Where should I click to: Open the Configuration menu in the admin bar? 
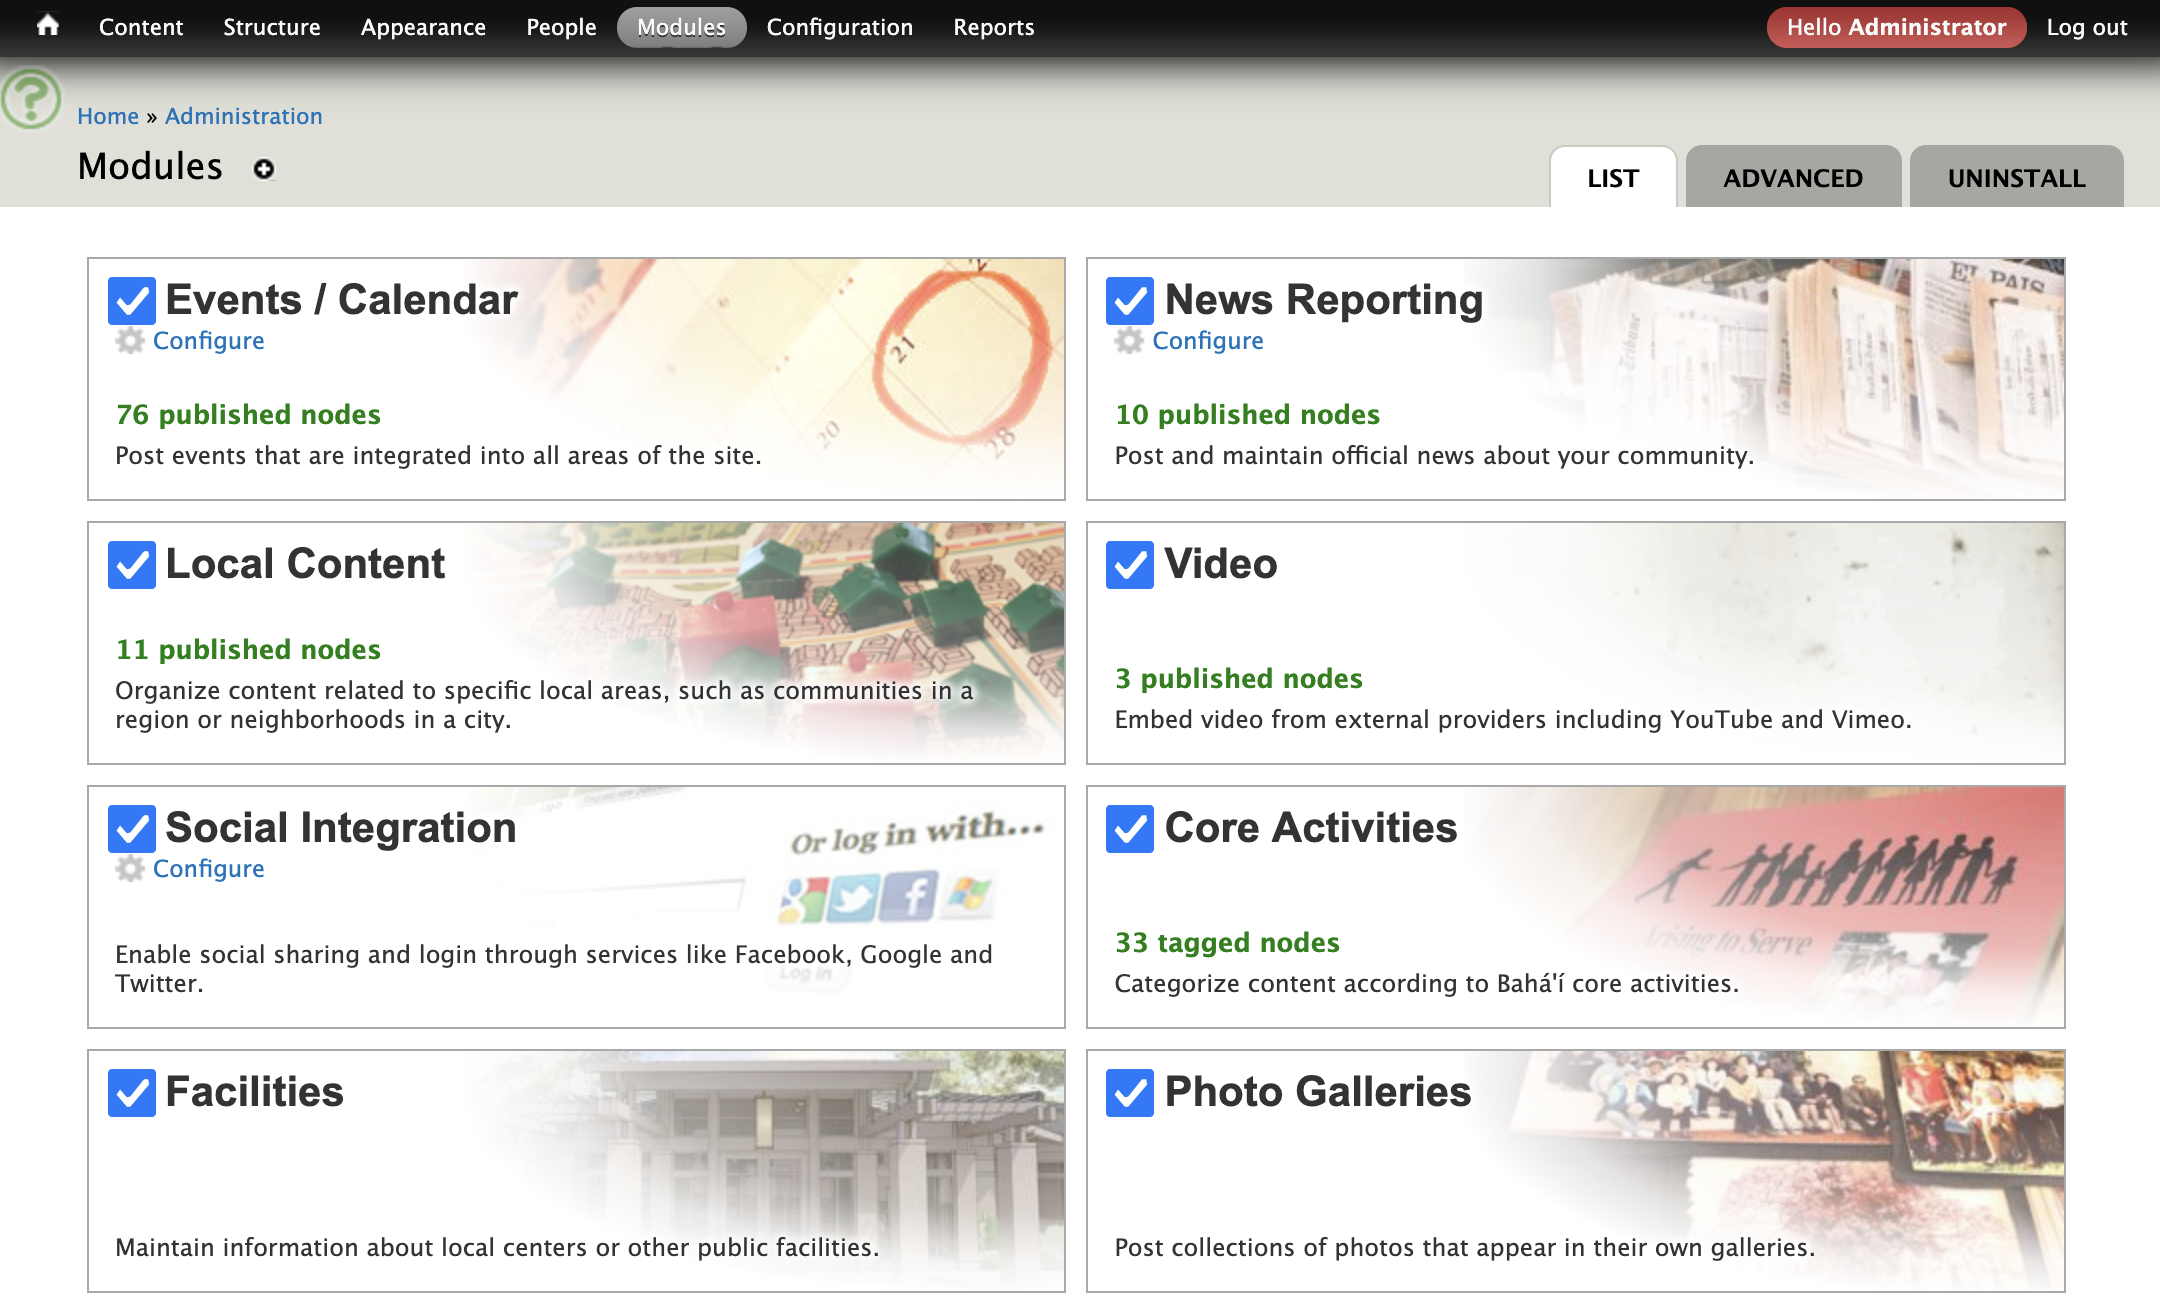(839, 27)
